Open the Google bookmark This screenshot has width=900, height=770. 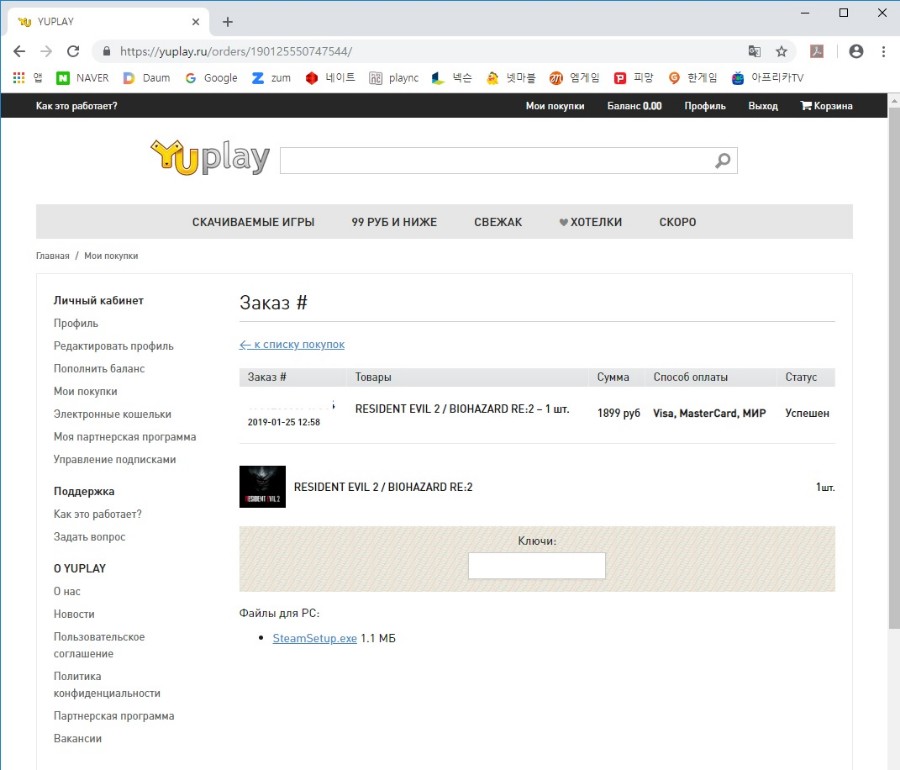point(211,77)
